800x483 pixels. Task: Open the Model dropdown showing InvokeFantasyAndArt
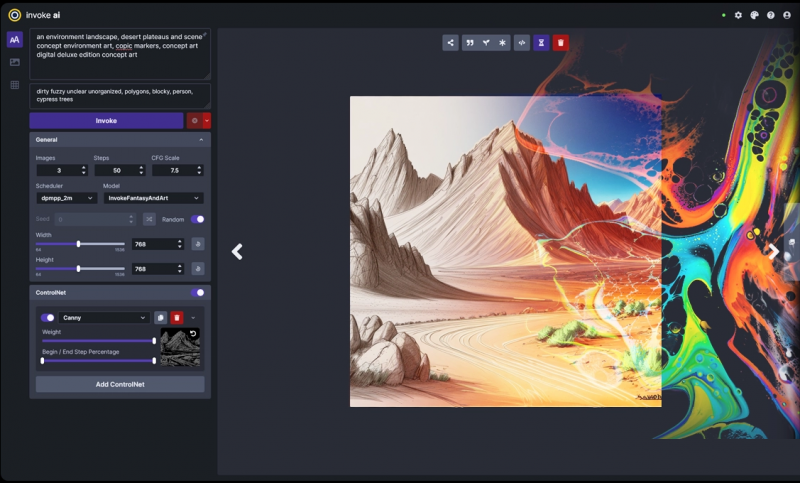tap(153, 198)
